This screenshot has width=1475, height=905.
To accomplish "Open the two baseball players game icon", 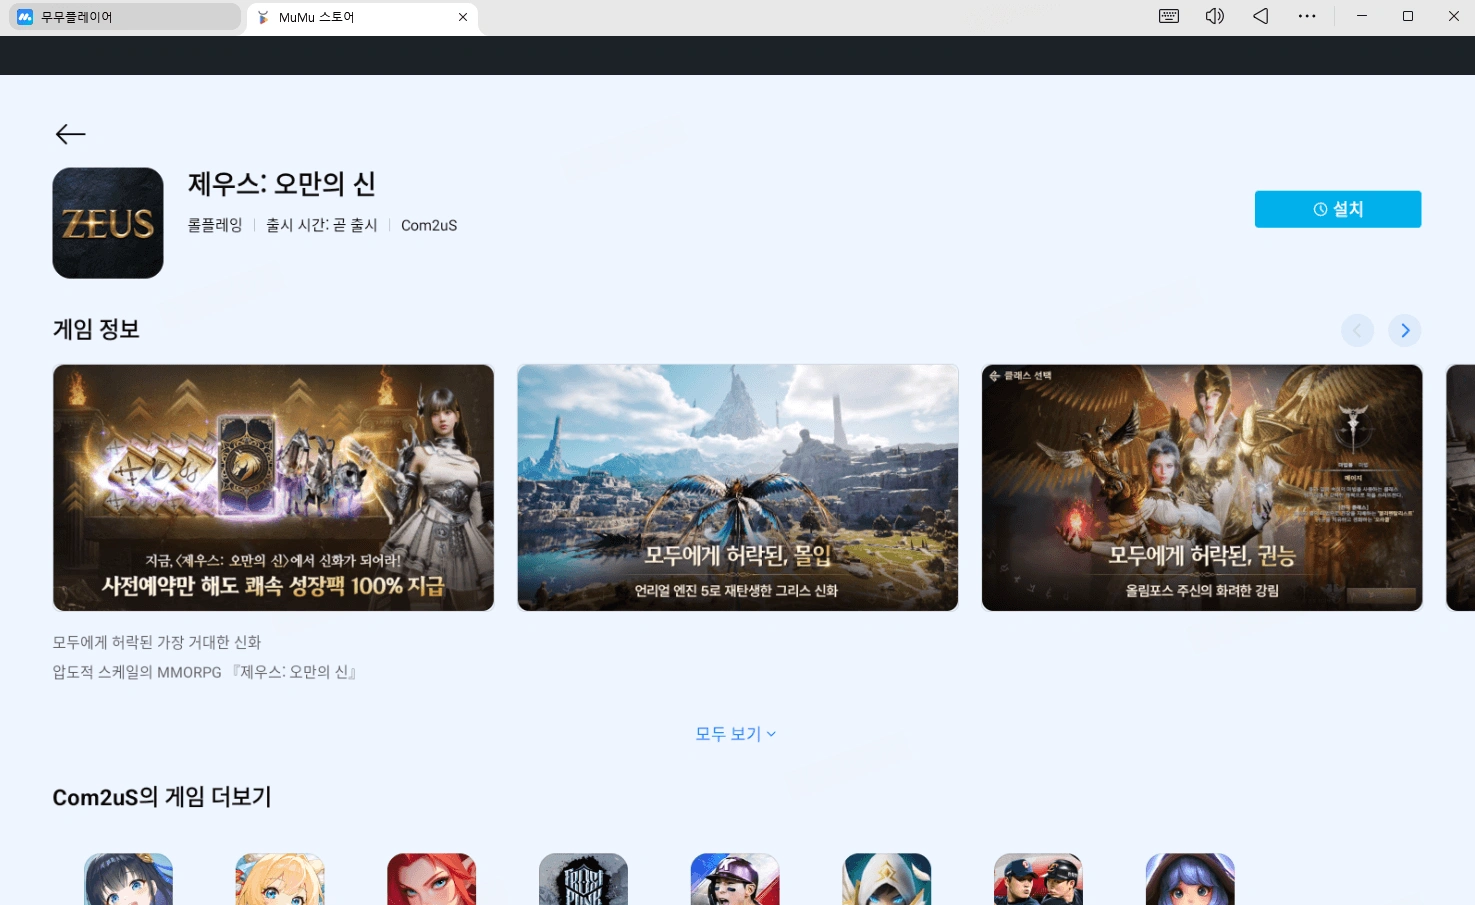I will [1038, 879].
